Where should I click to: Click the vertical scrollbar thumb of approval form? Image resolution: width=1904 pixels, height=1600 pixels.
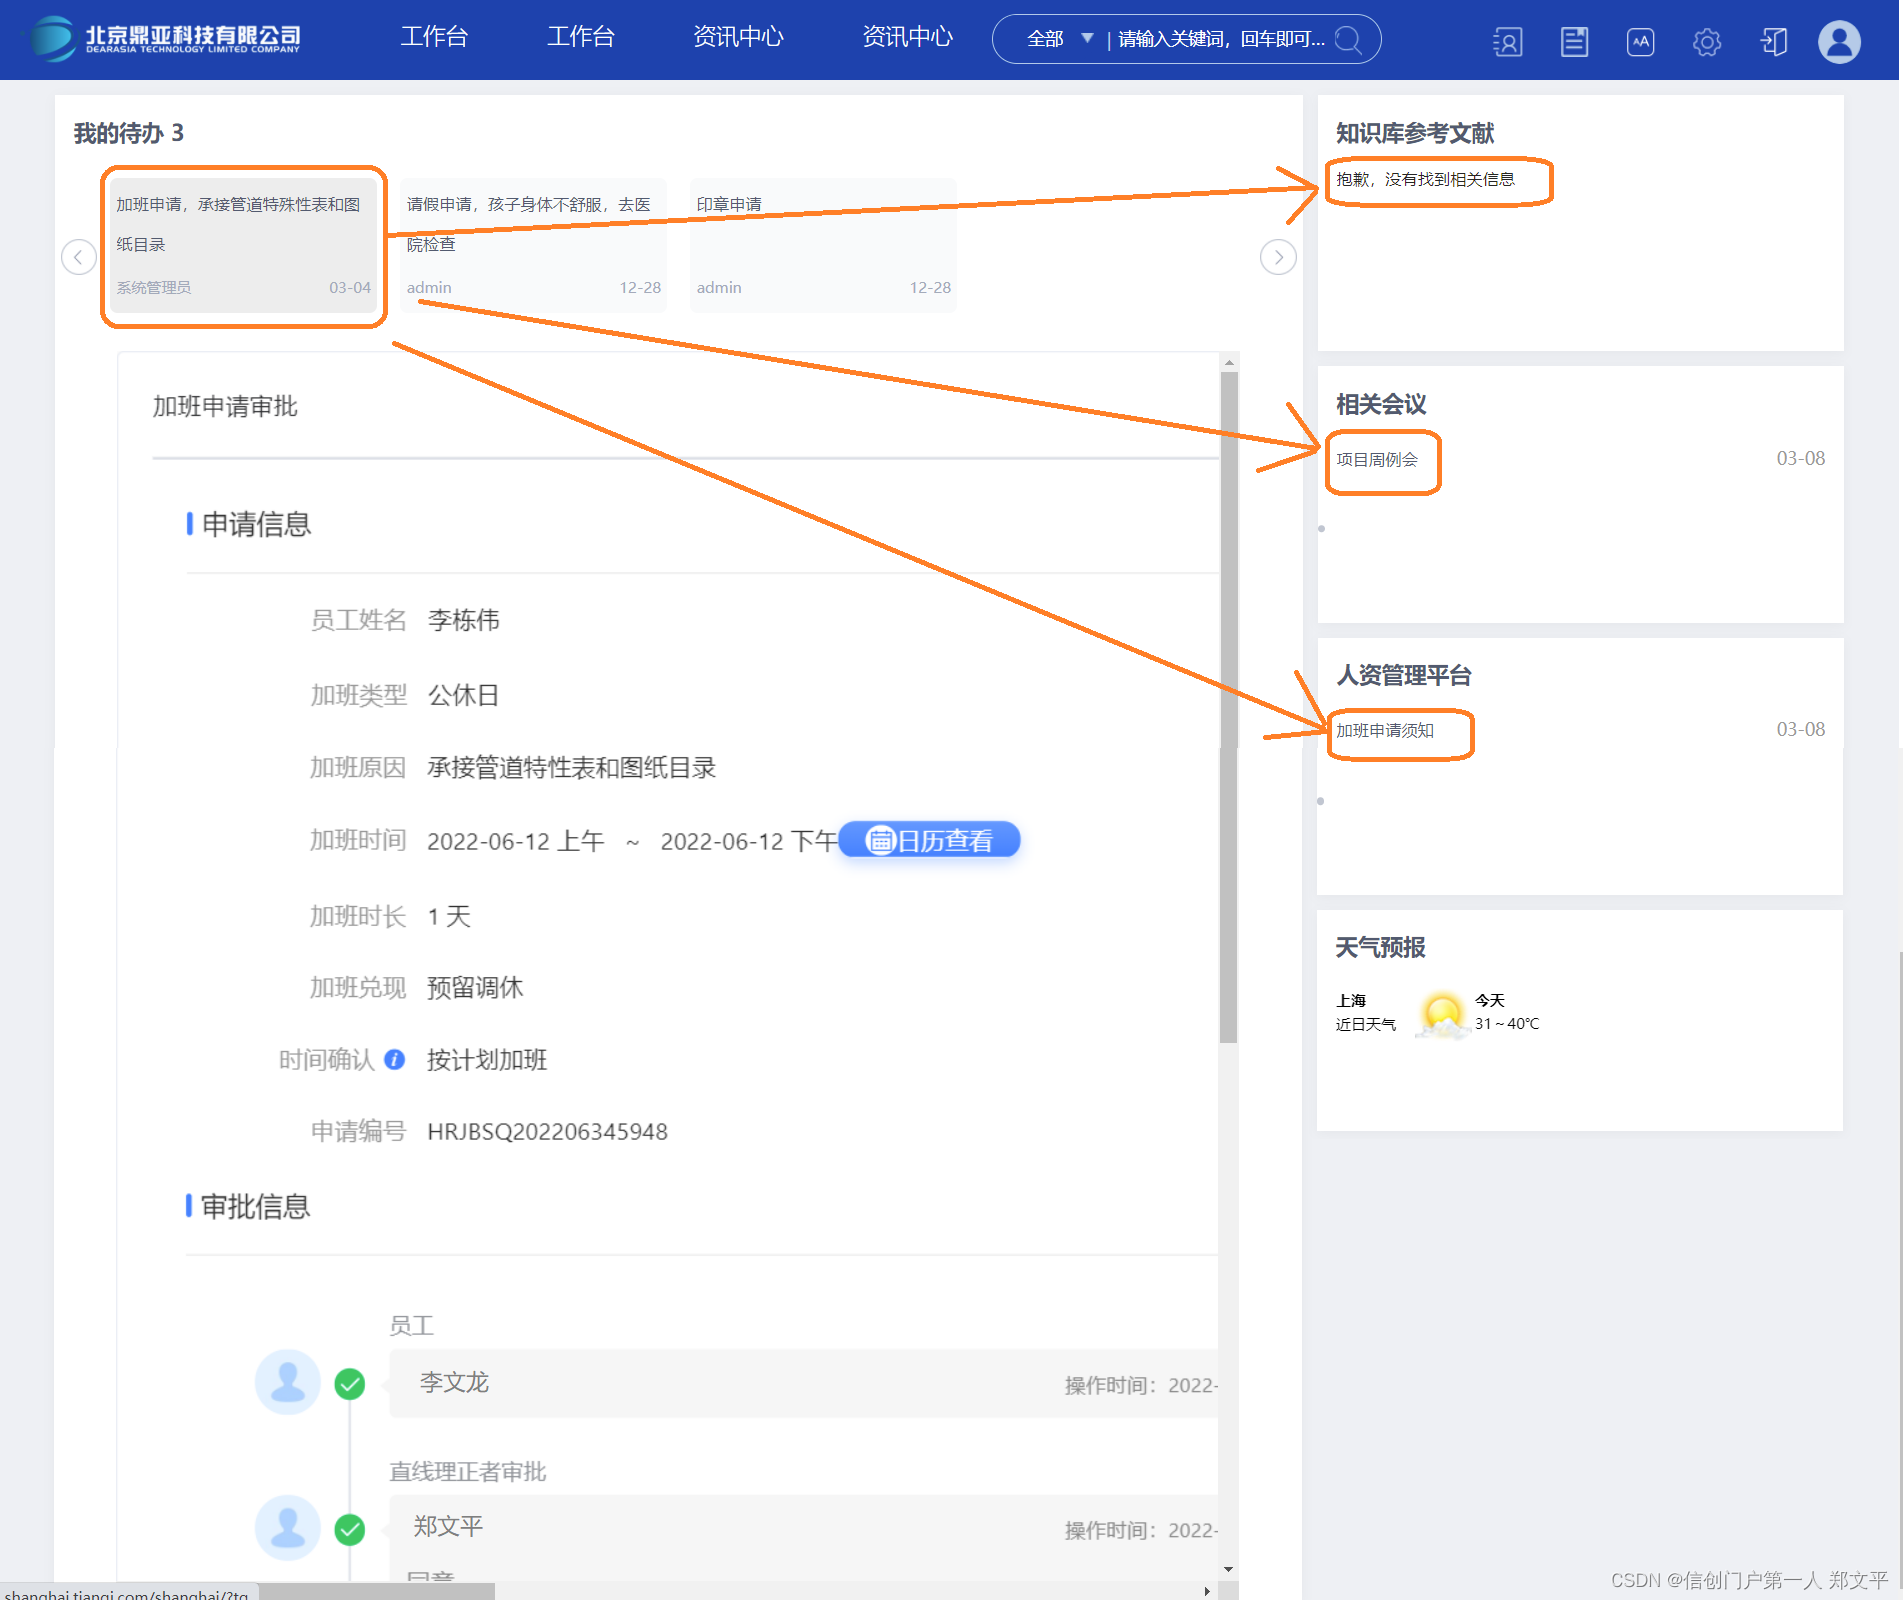1229,707
